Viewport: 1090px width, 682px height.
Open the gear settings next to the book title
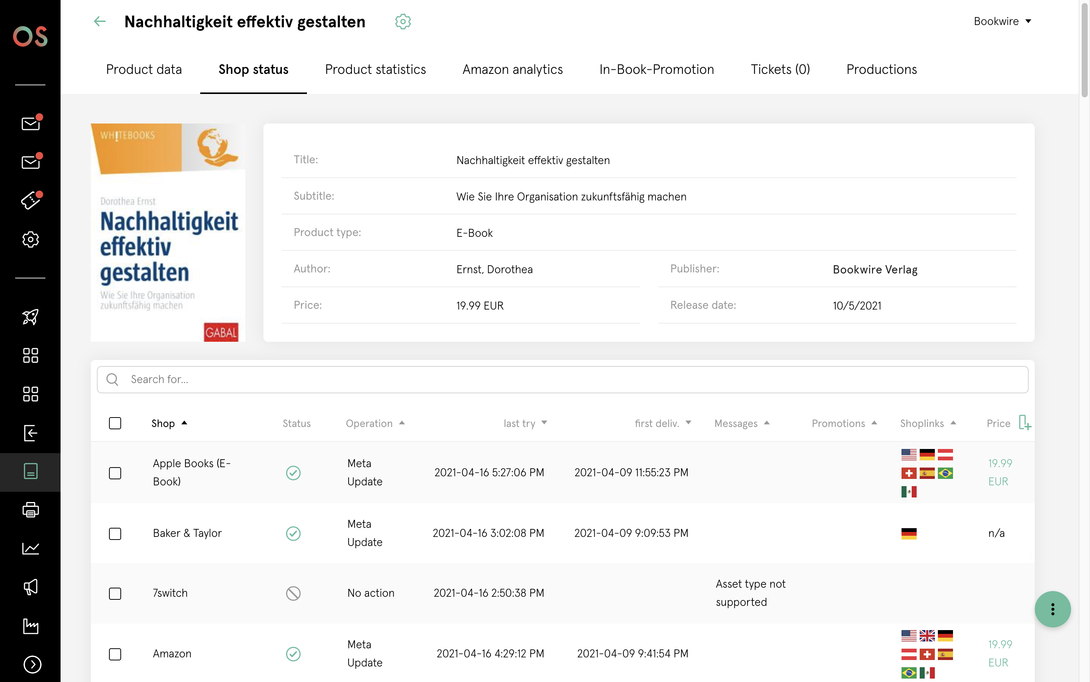pyautogui.click(x=403, y=22)
